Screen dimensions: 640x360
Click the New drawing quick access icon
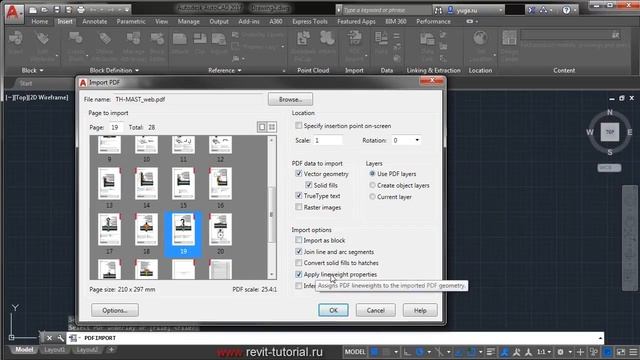(33, 10)
